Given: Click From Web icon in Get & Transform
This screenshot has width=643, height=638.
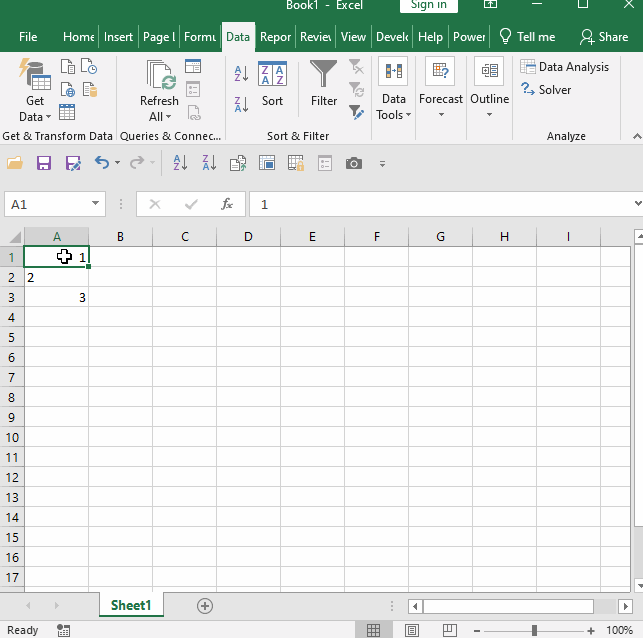Looking at the screenshot, I should point(68,89).
